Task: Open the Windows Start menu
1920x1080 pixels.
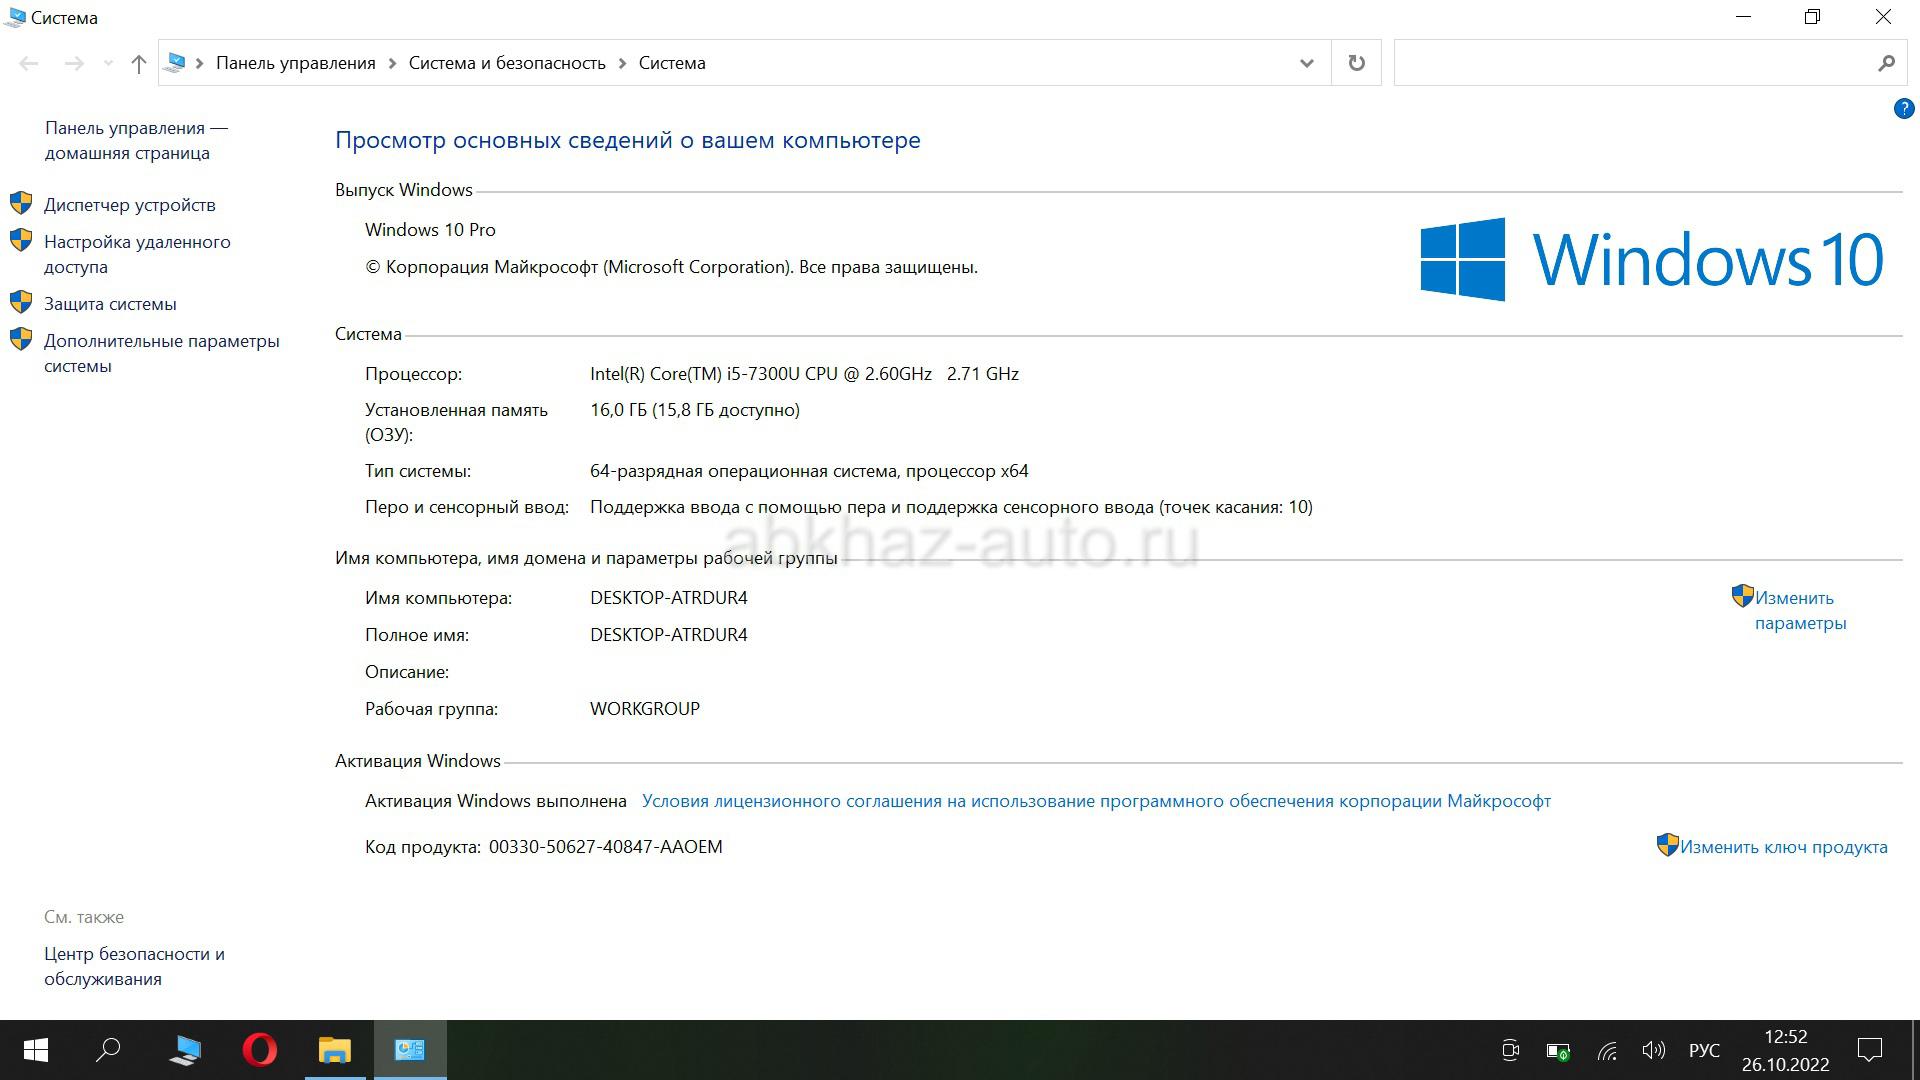Action: tap(35, 1050)
